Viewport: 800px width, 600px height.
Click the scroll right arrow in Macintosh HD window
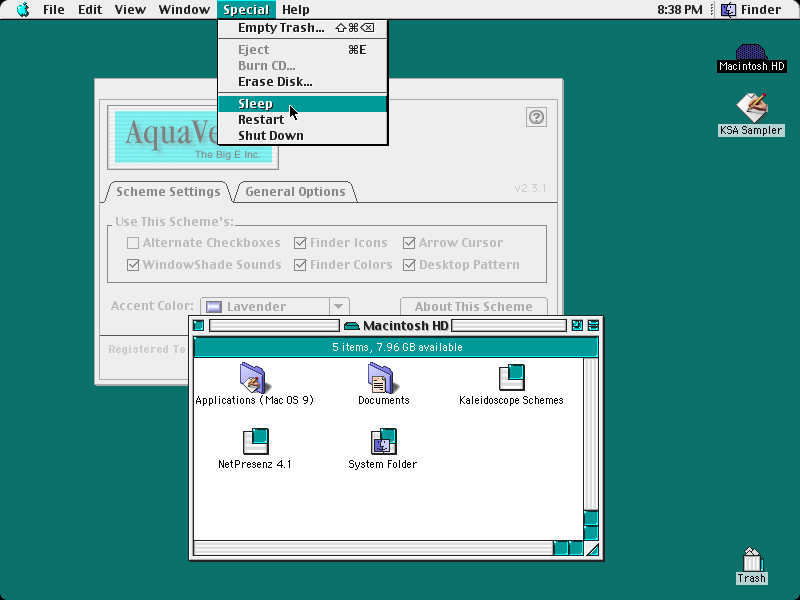coord(576,548)
